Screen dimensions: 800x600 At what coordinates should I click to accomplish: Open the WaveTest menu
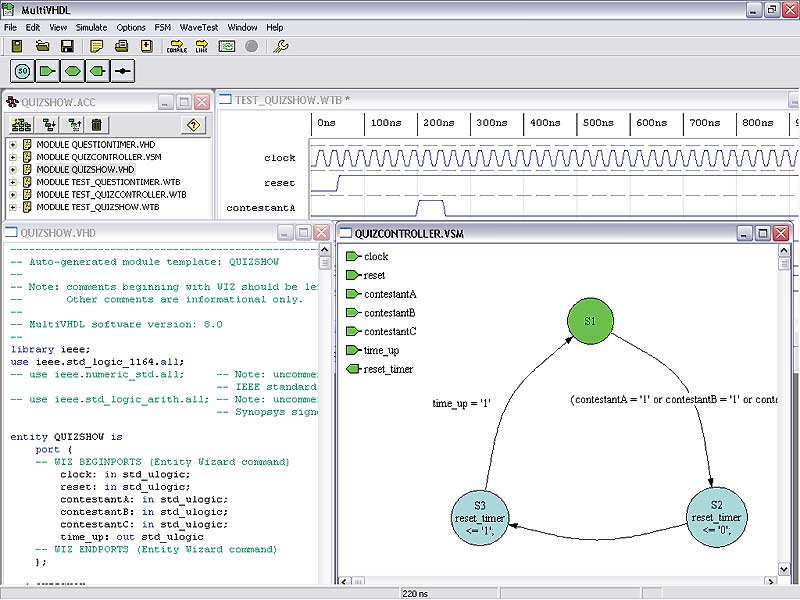(x=199, y=27)
